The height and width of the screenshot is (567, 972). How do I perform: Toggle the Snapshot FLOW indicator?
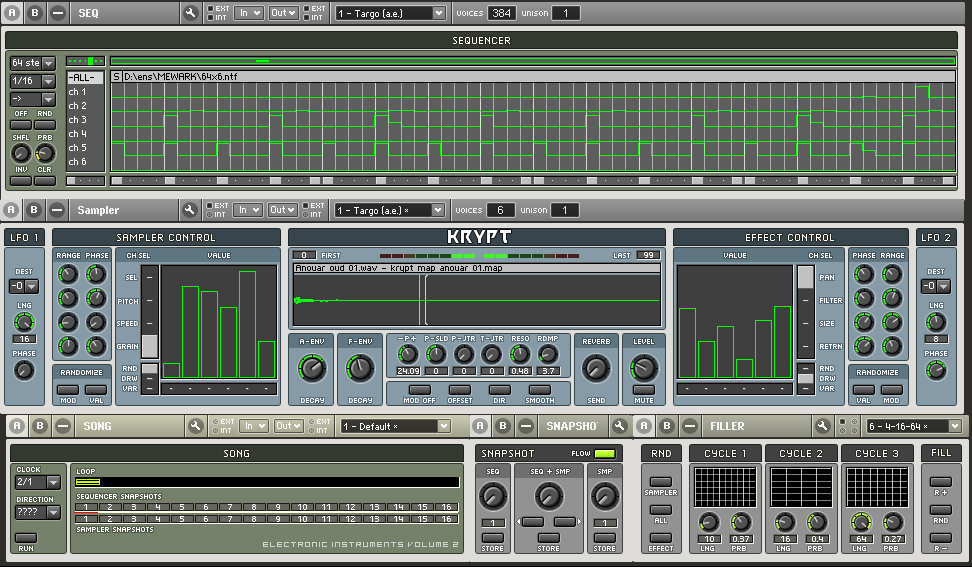[x=605, y=454]
